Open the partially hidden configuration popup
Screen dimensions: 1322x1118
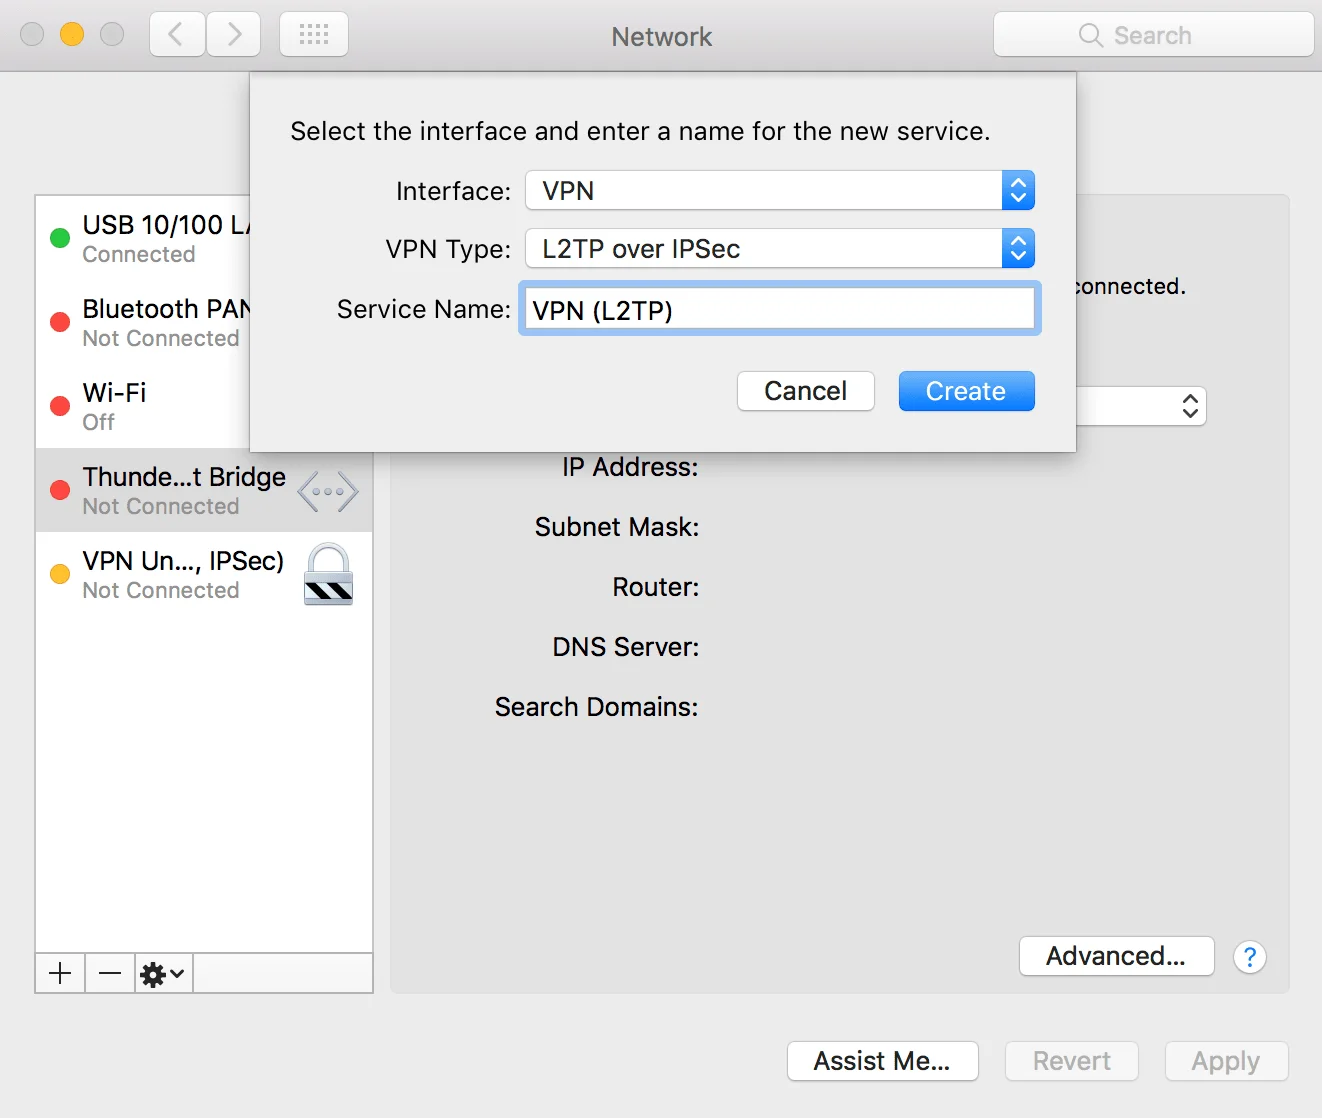point(1142,406)
